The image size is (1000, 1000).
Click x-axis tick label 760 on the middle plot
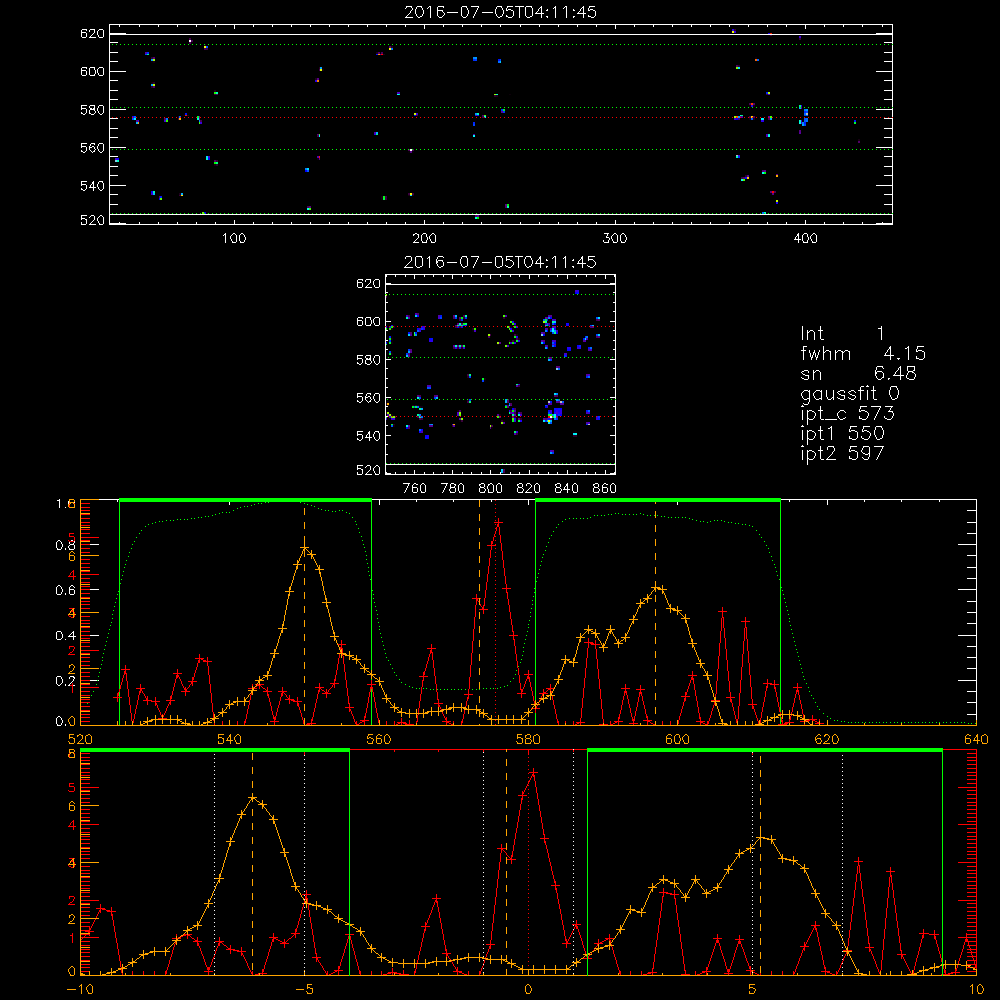tap(415, 489)
